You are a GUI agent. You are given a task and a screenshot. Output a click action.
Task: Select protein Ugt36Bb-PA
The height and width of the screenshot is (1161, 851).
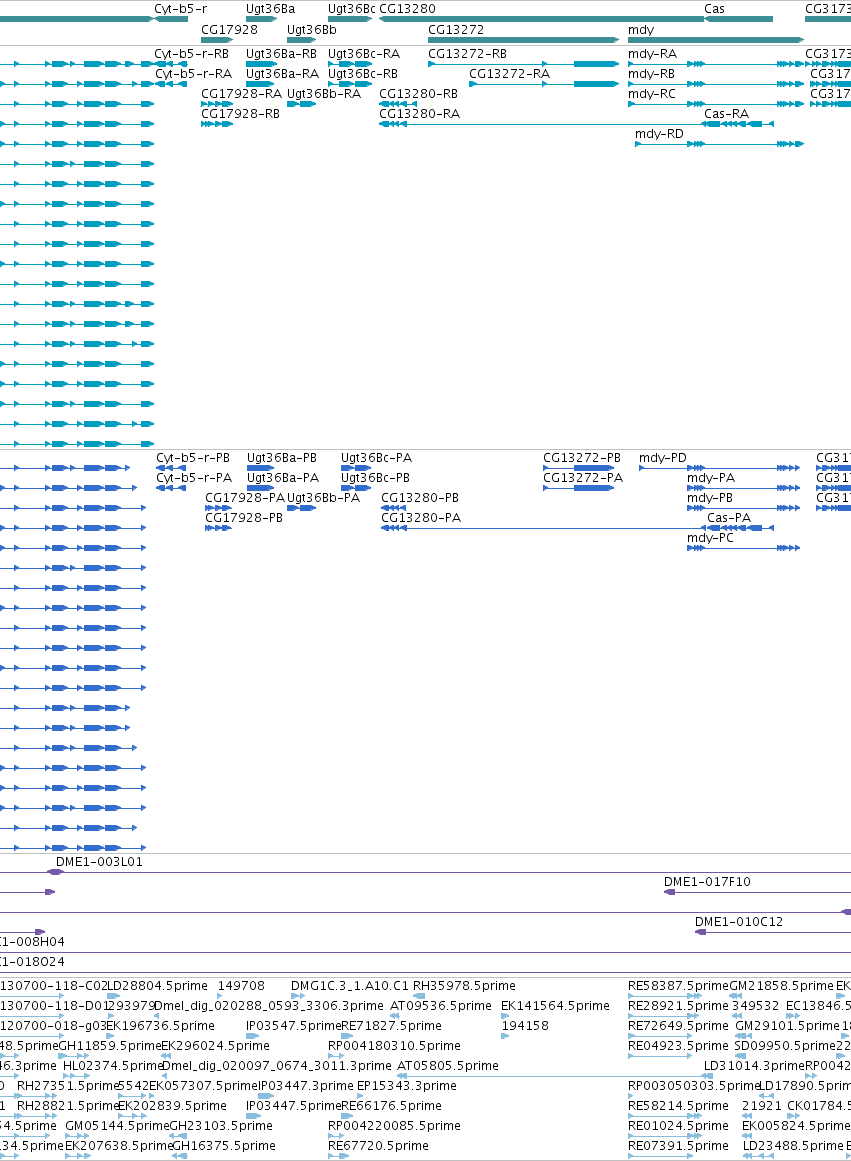[324, 498]
